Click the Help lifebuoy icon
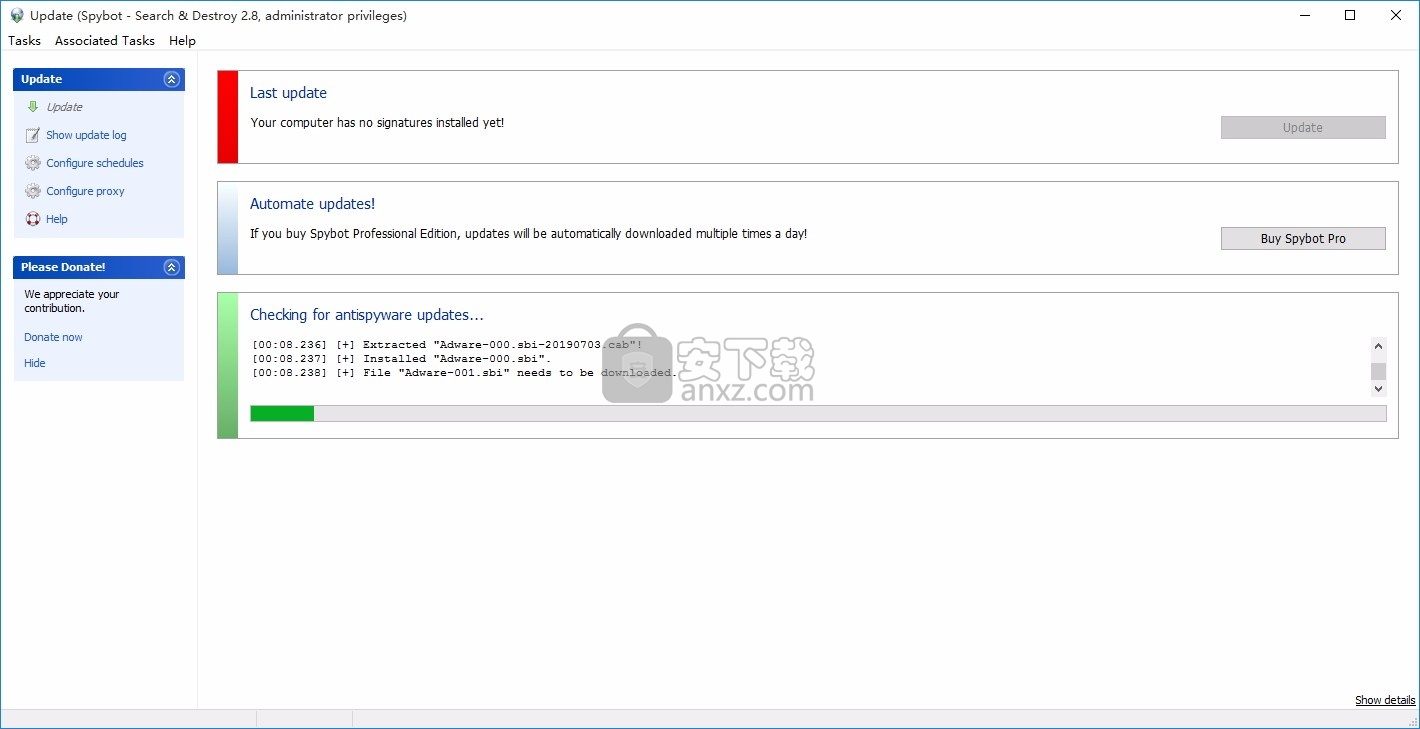This screenshot has width=1420, height=729. 33,219
